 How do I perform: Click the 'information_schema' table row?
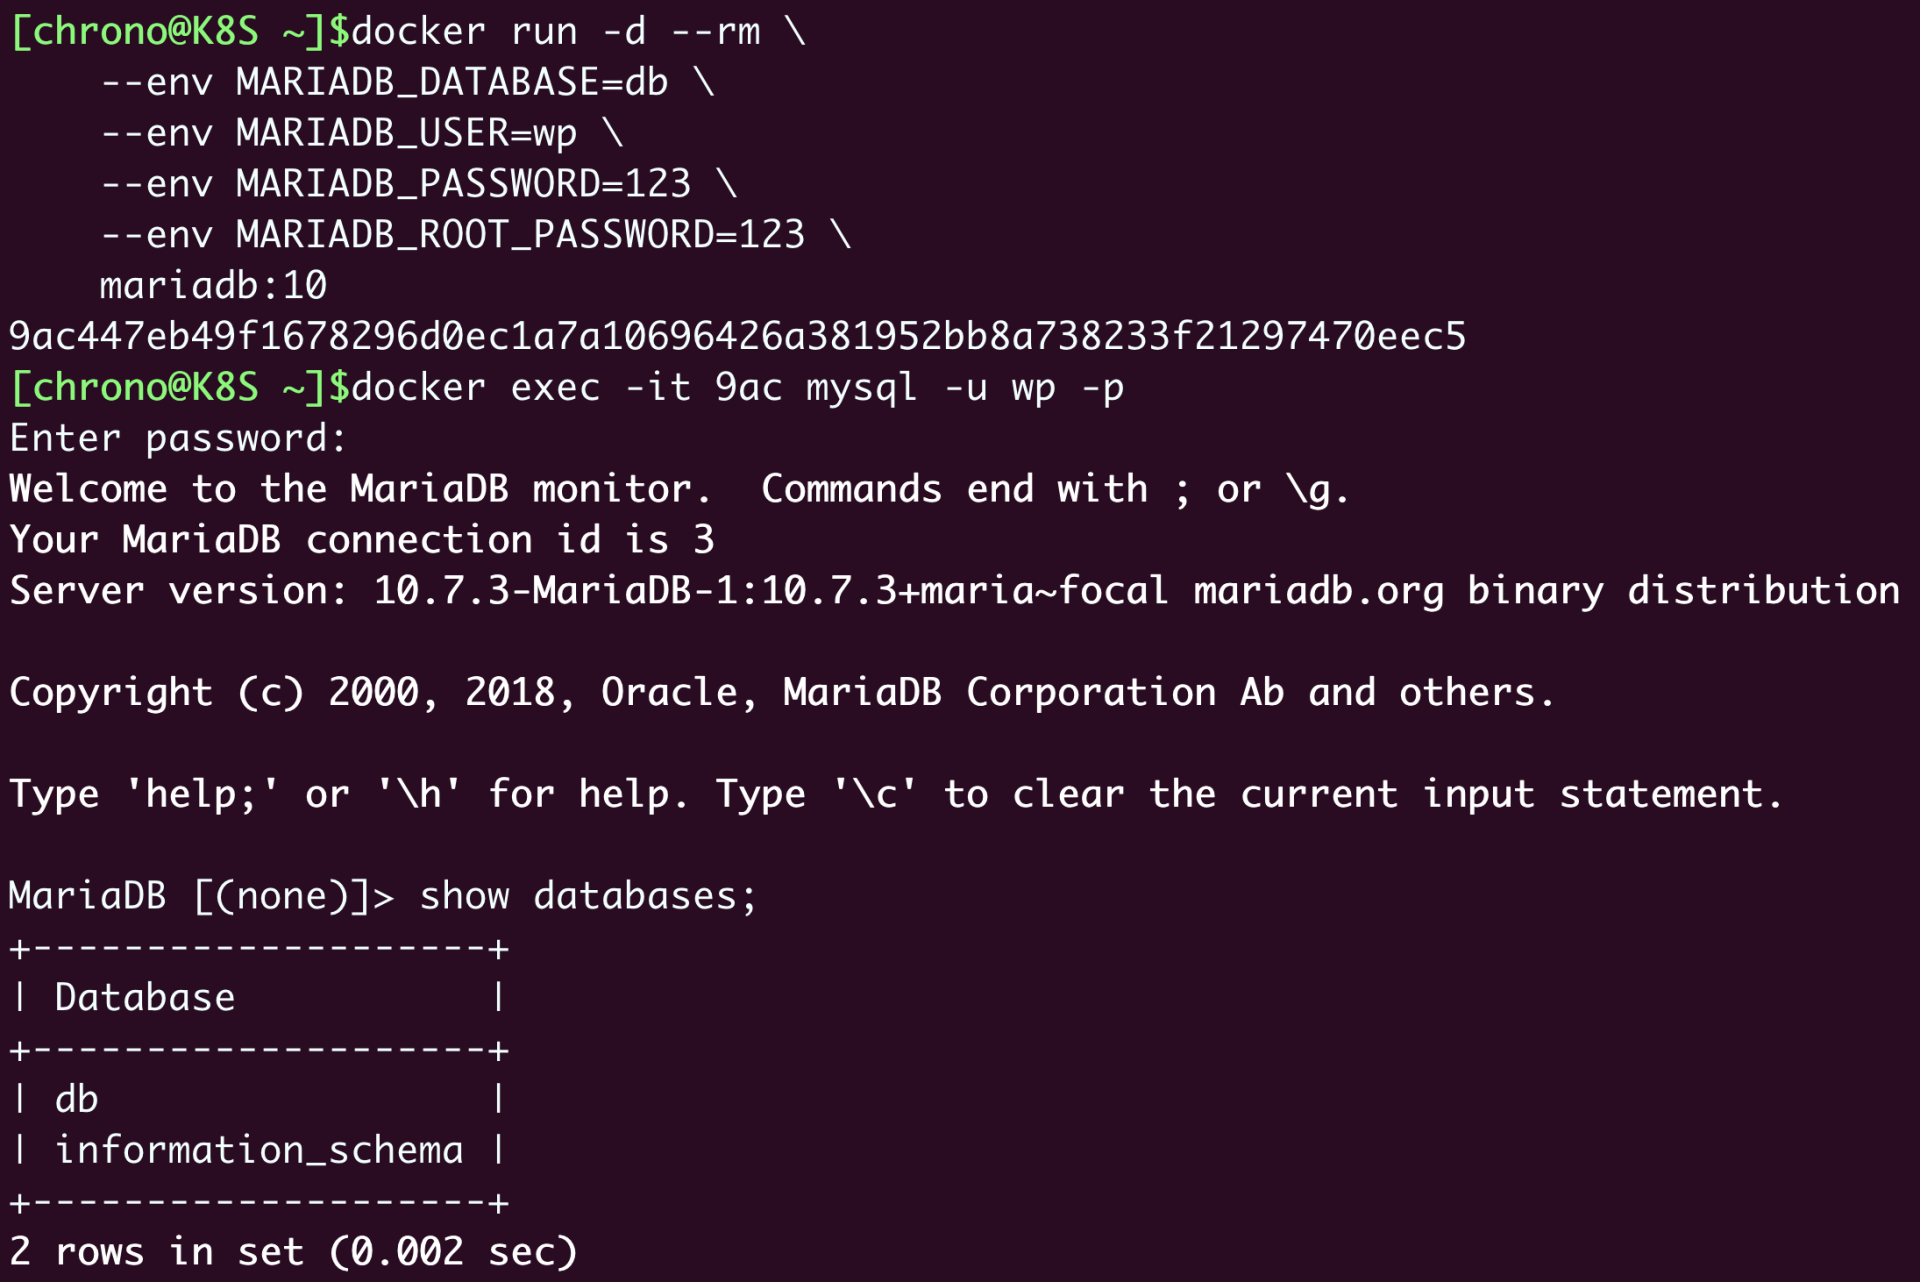[259, 1151]
